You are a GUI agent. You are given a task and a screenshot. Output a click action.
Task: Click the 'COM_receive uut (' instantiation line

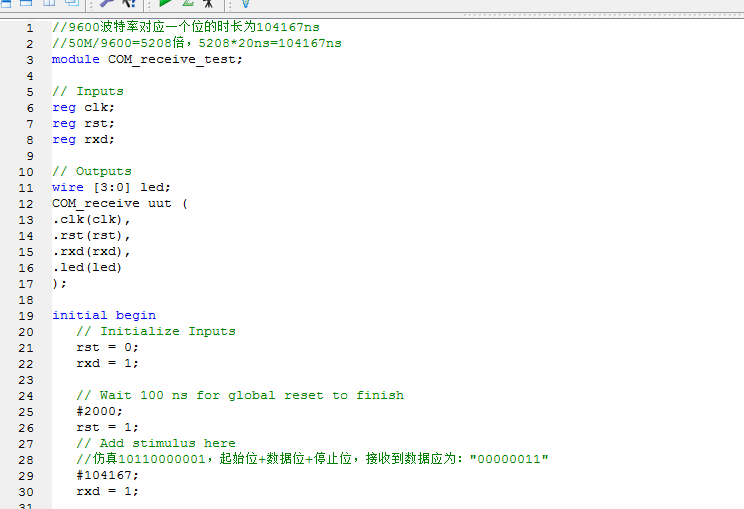coord(120,204)
